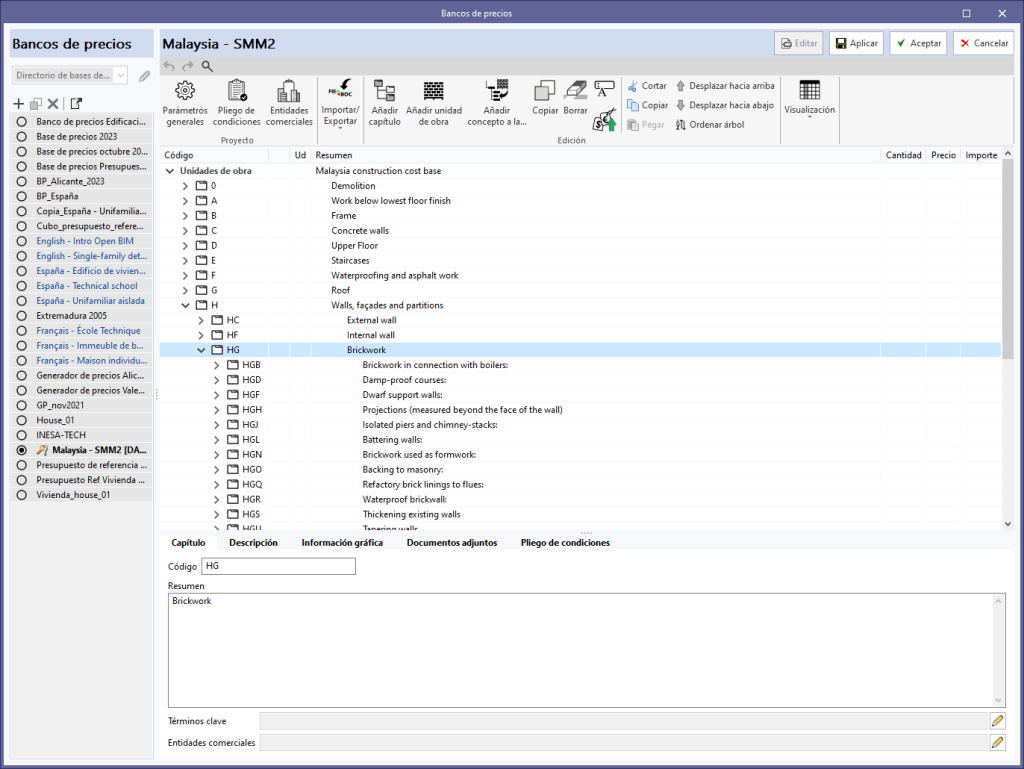The height and width of the screenshot is (769, 1024).
Task: Click Añadir unidad de obra brick icon
Action: (433, 92)
